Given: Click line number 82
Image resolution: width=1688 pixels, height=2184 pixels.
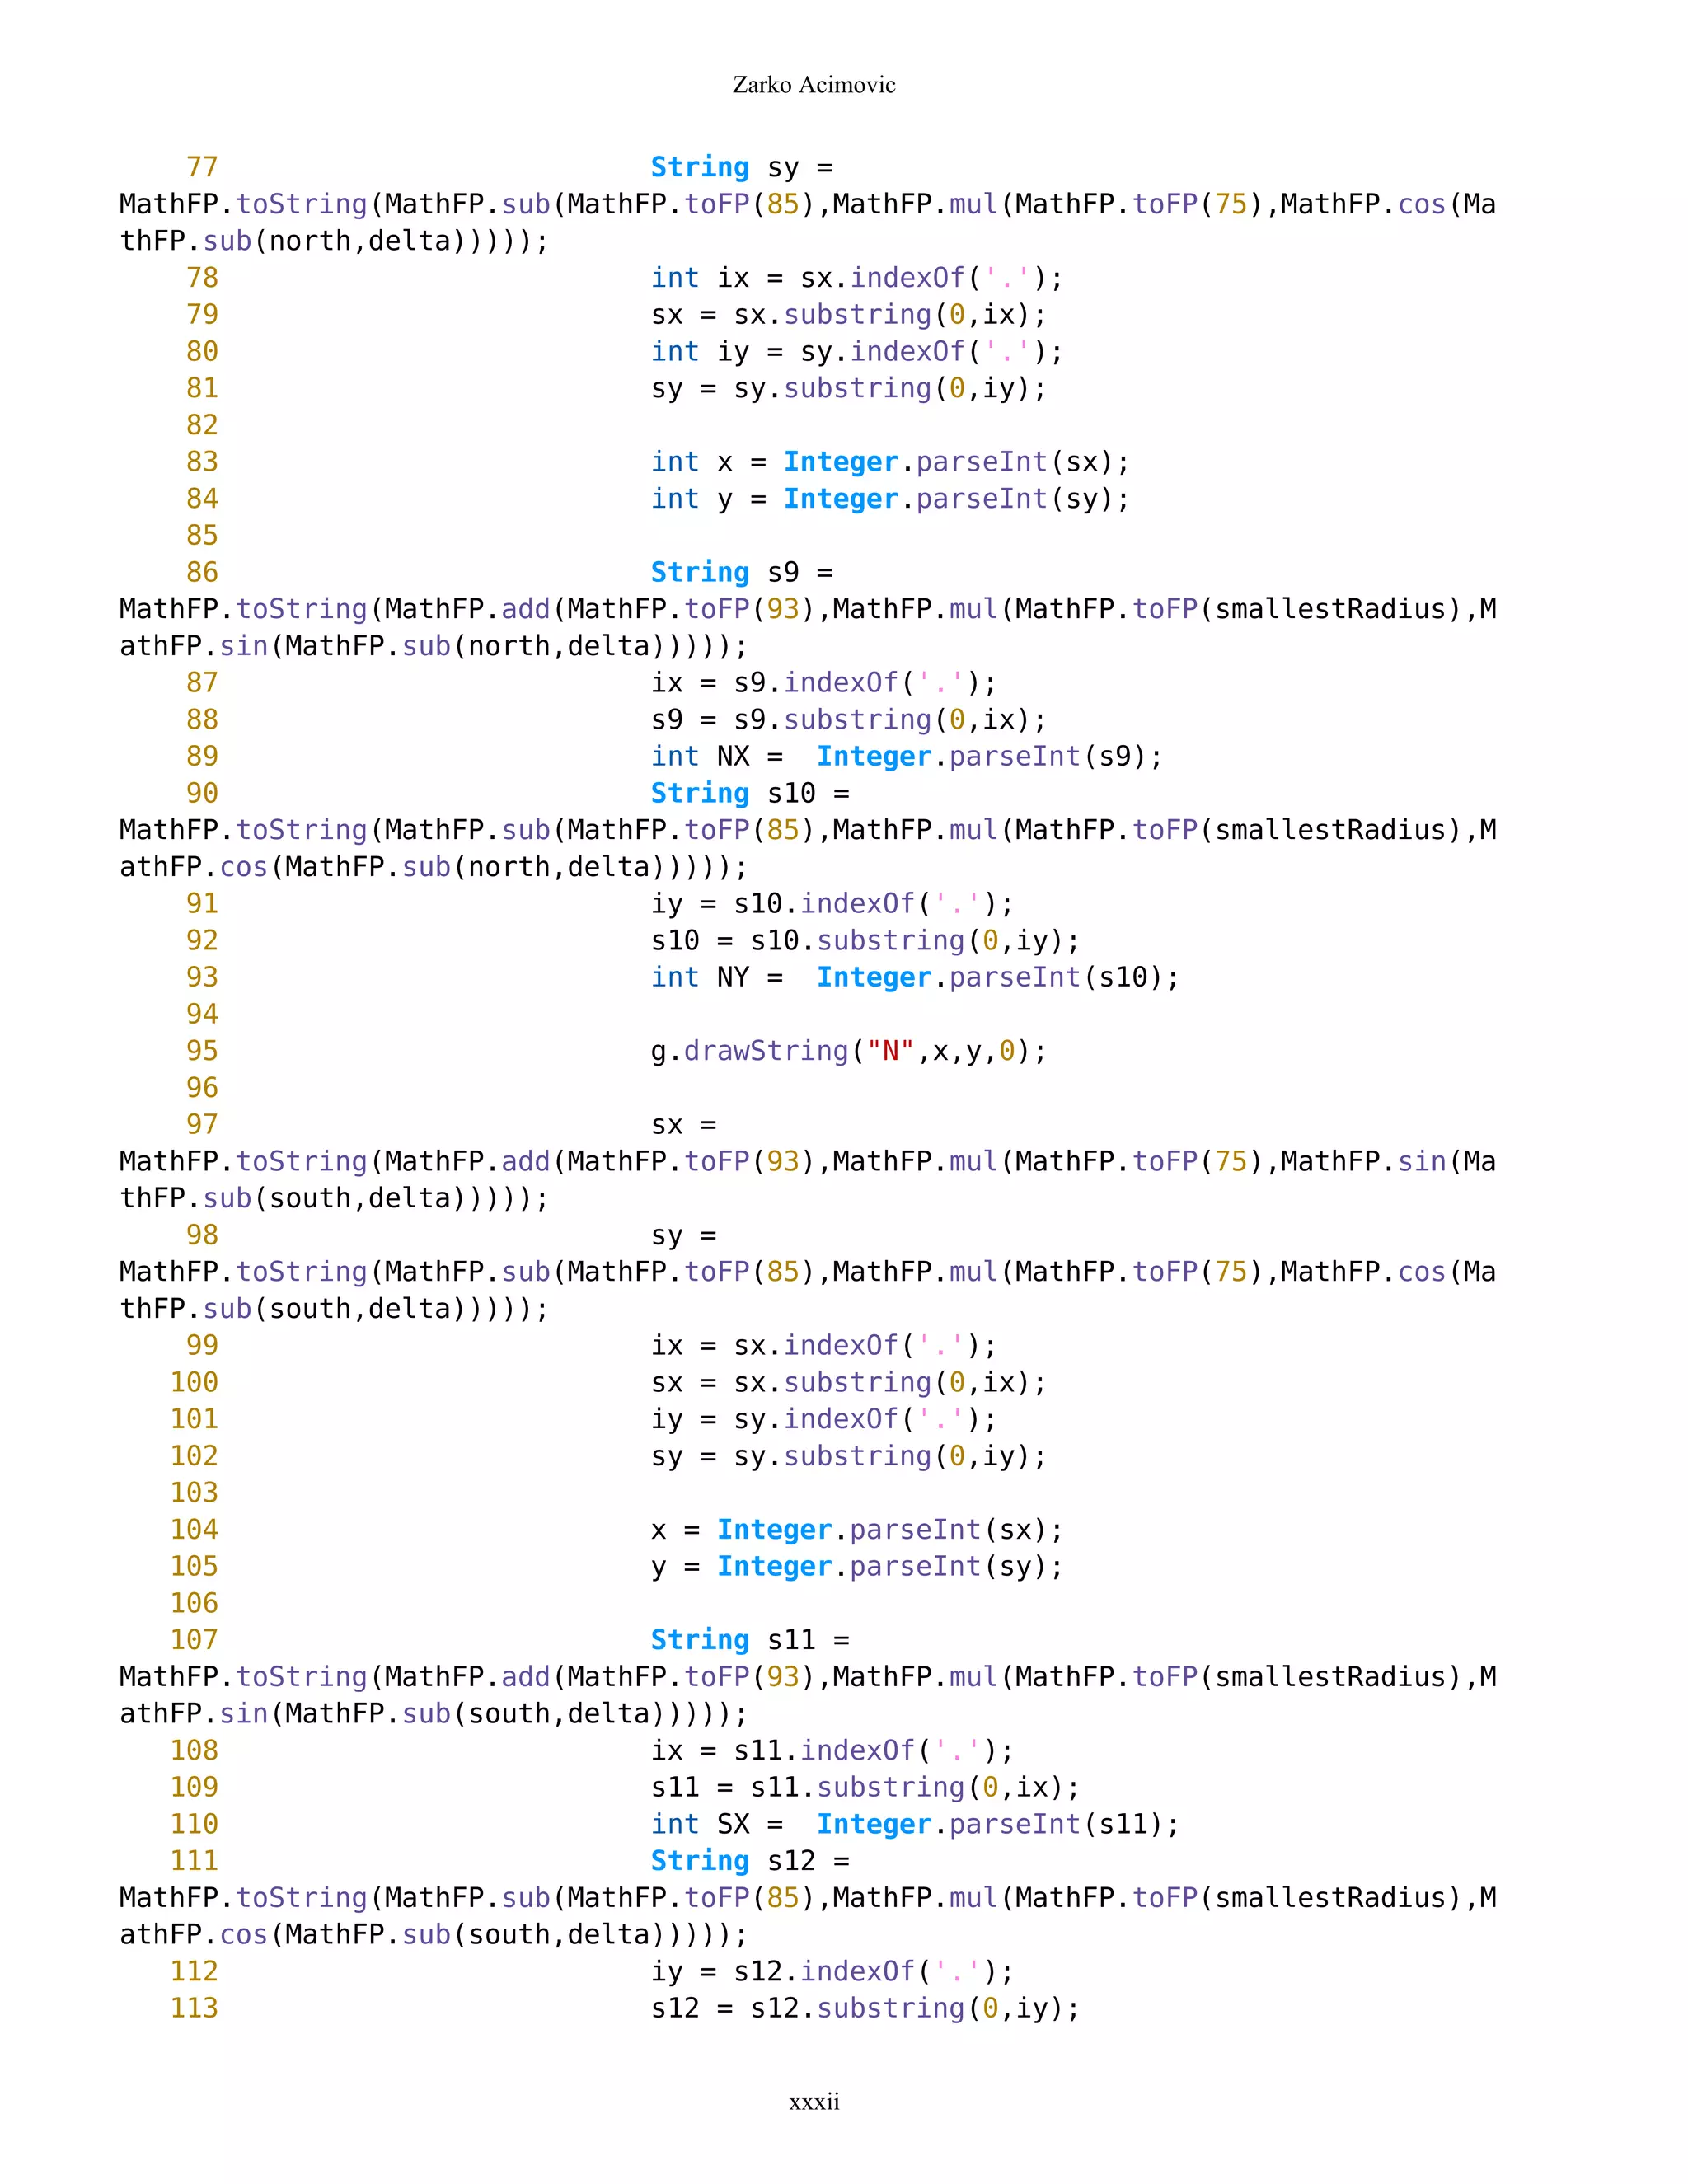Looking at the screenshot, I should pyautogui.click(x=202, y=425).
